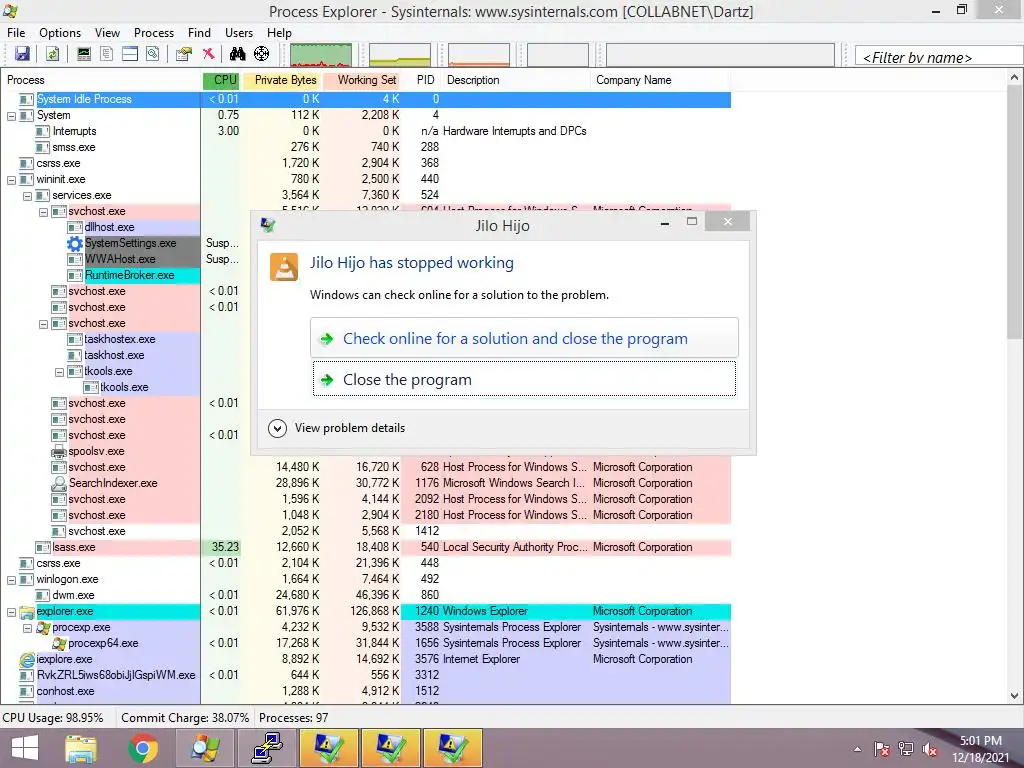
Task: Select the lsass.exe process row
Action: [366, 547]
